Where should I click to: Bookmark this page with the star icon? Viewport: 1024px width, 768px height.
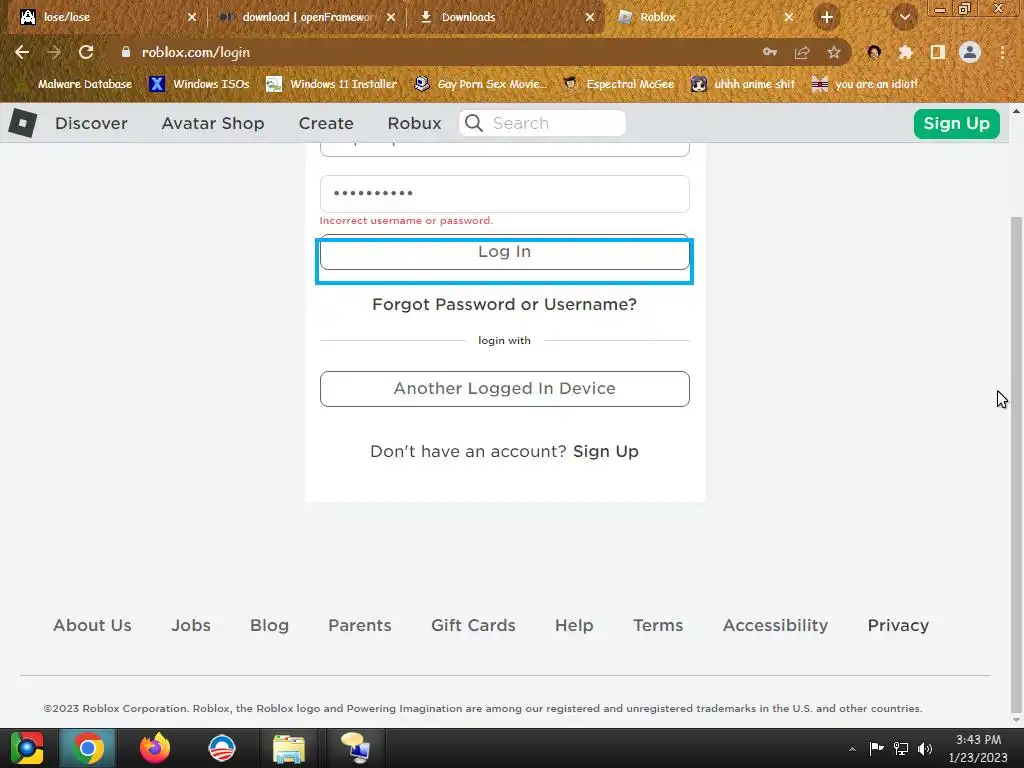[x=834, y=52]
